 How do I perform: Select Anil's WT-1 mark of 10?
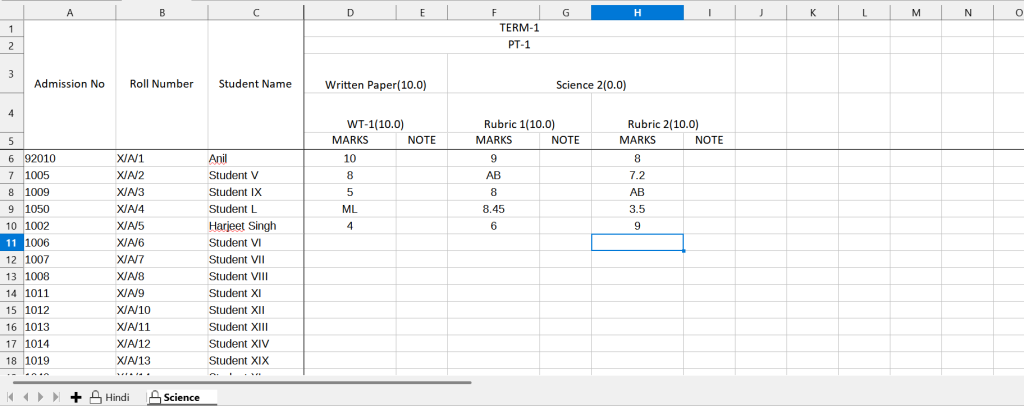(349, 158)
